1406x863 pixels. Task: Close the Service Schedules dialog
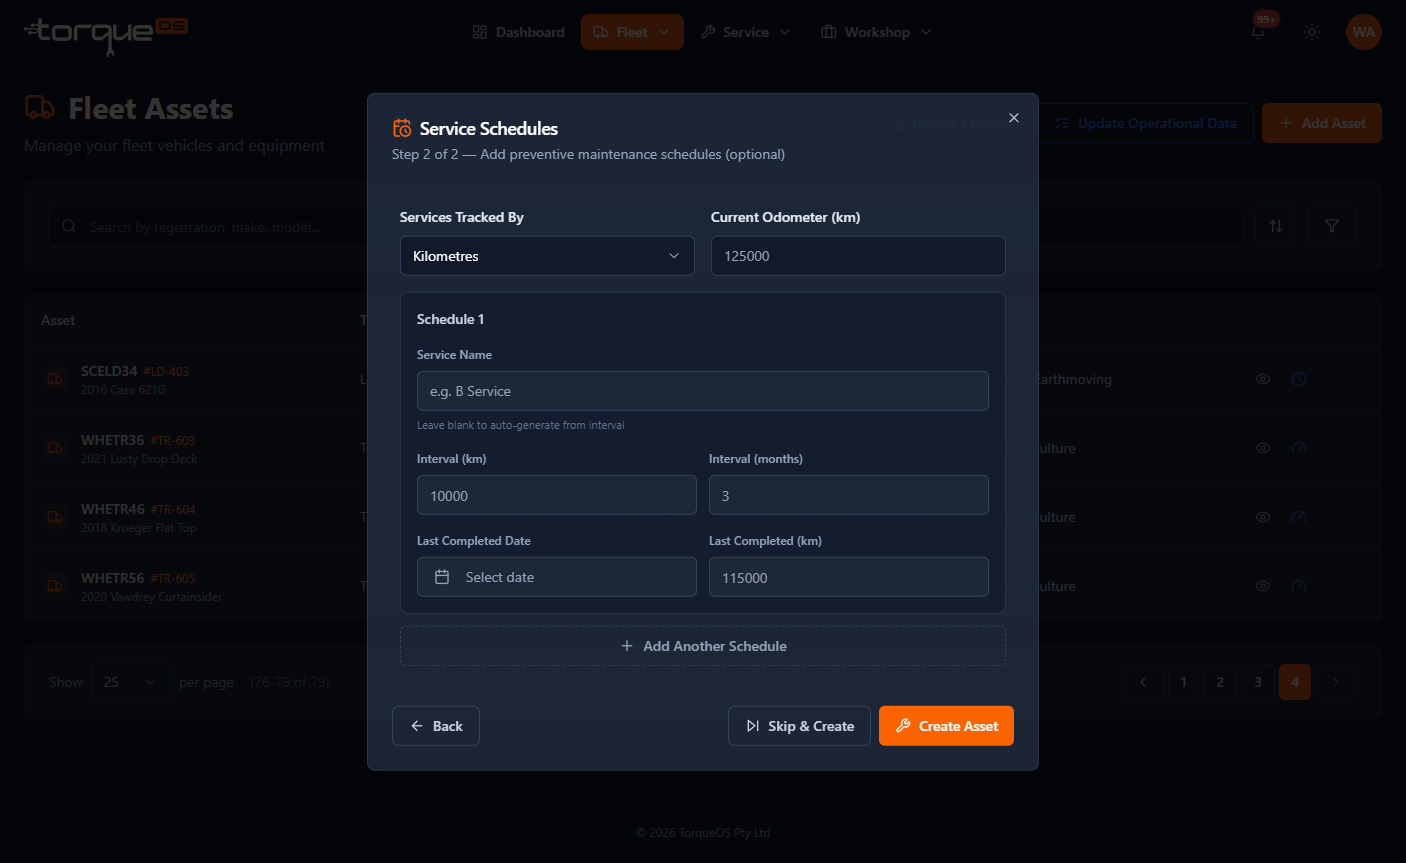coord(1014,118)
